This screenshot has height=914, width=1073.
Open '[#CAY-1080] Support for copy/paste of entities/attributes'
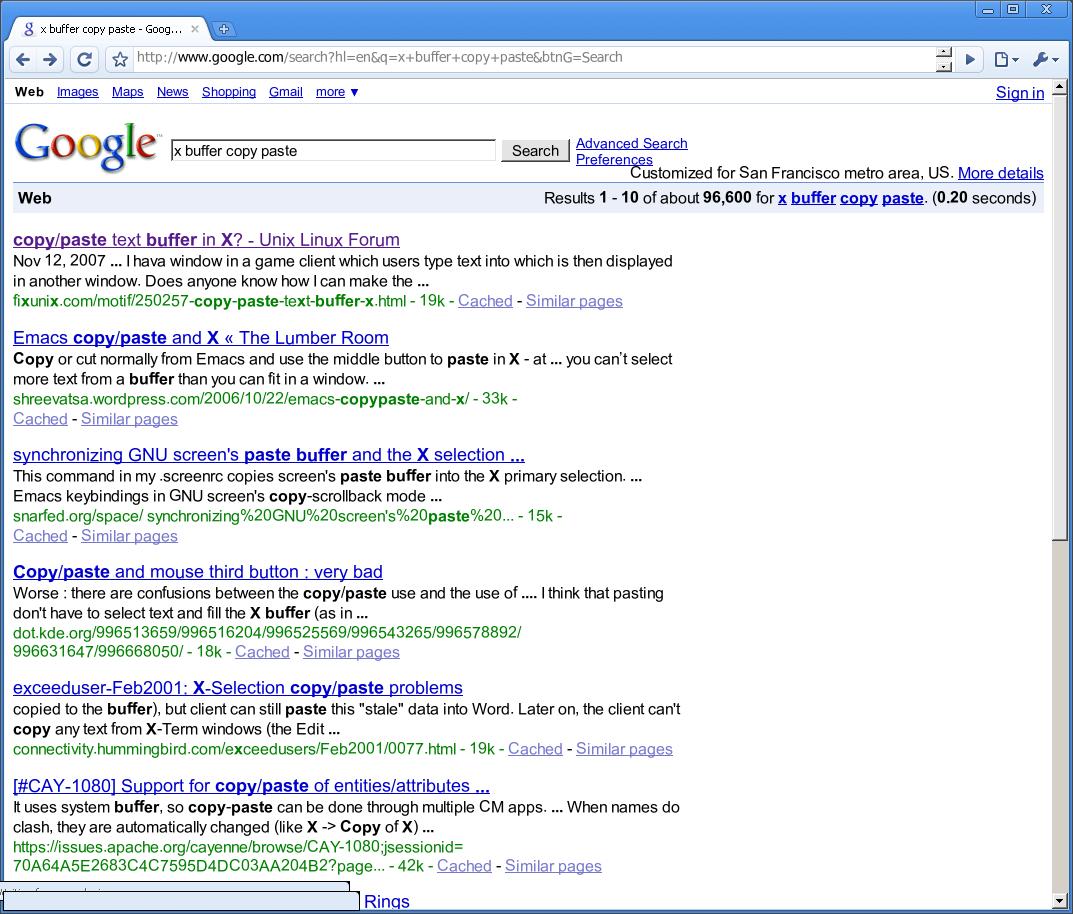[x=251, y=785]
